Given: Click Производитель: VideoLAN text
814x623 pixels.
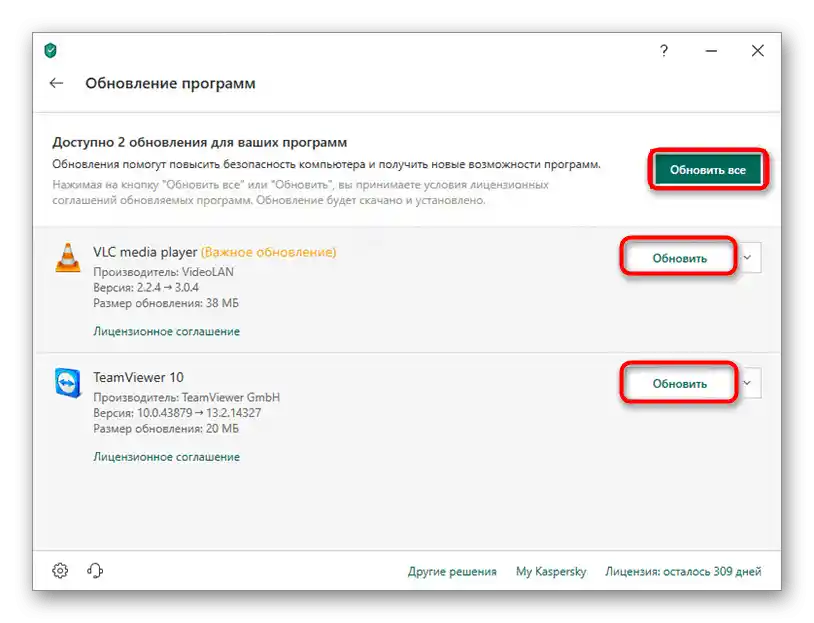Looking at the screenshot, I should [x=164, y=272].
